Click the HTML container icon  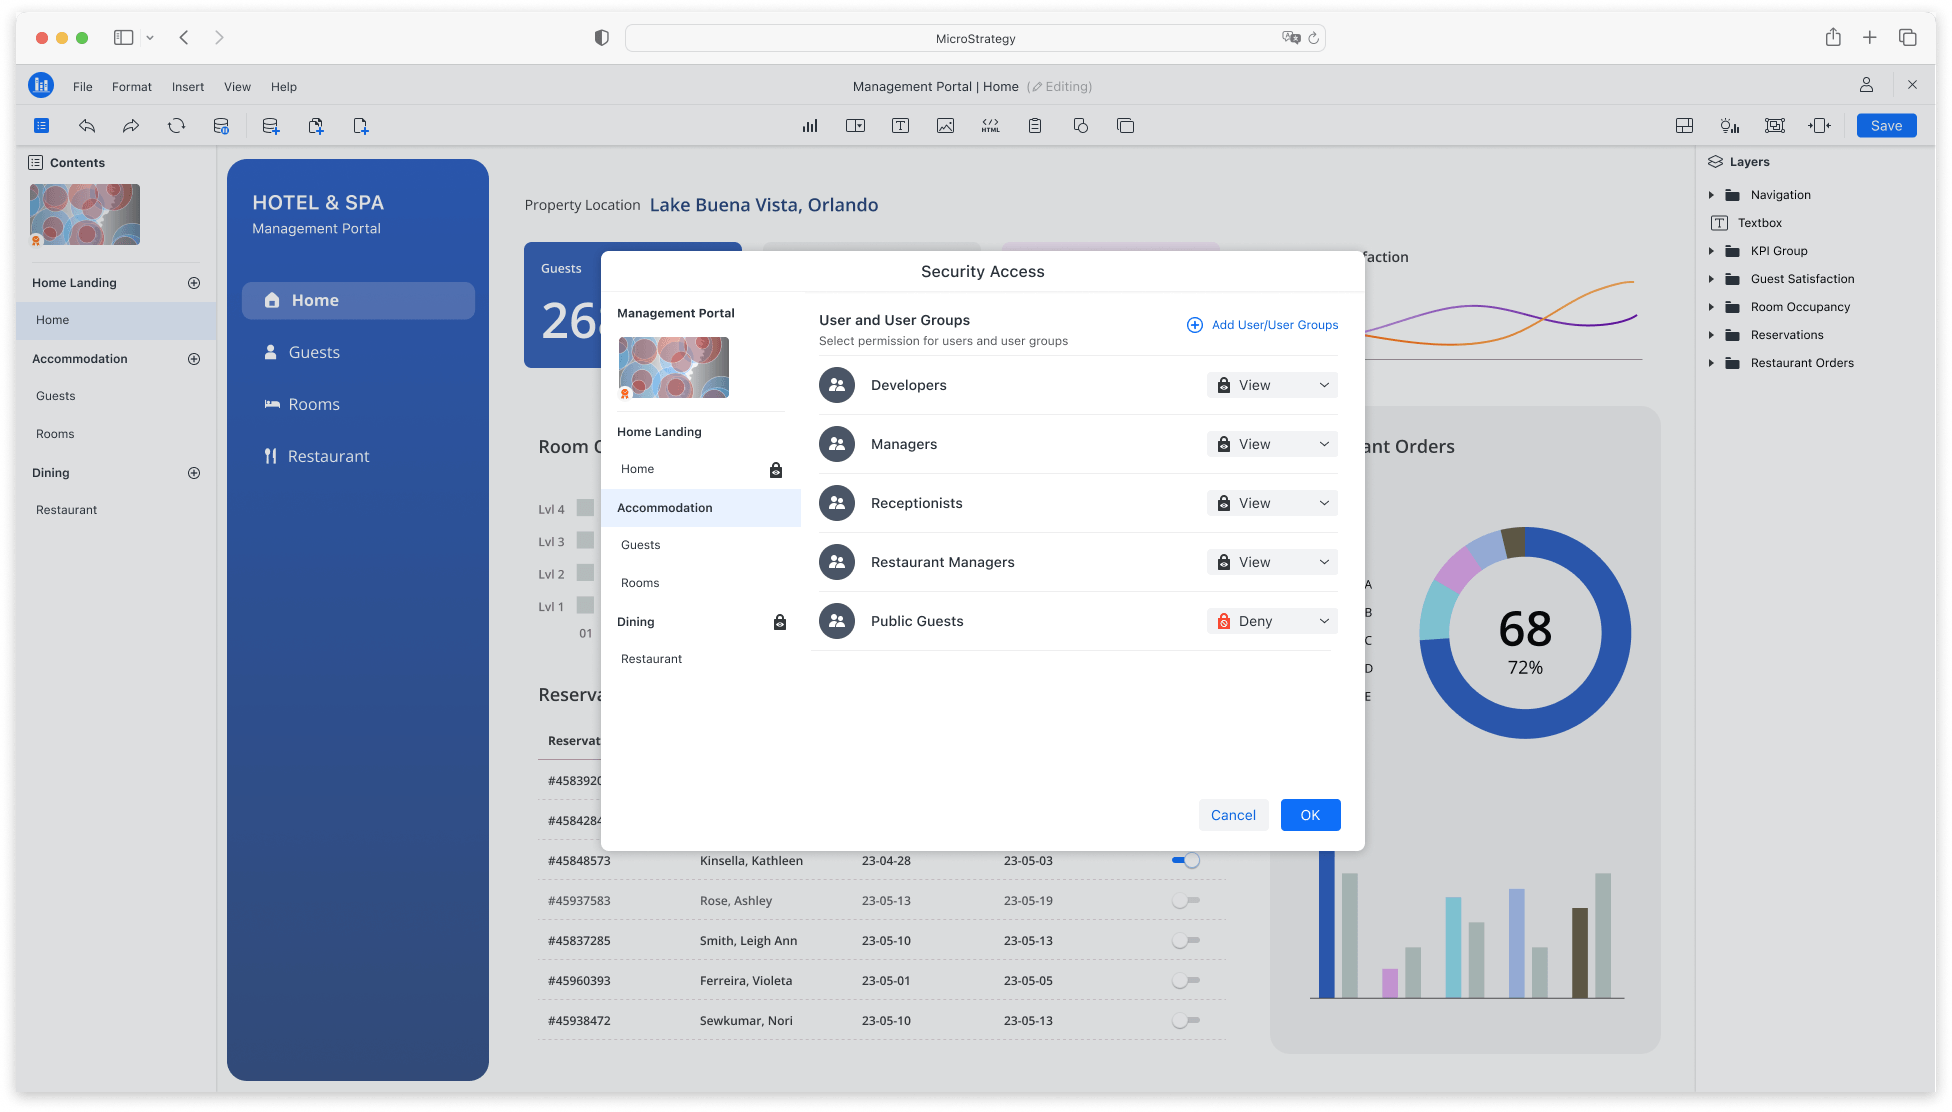(x=990, y=126)
